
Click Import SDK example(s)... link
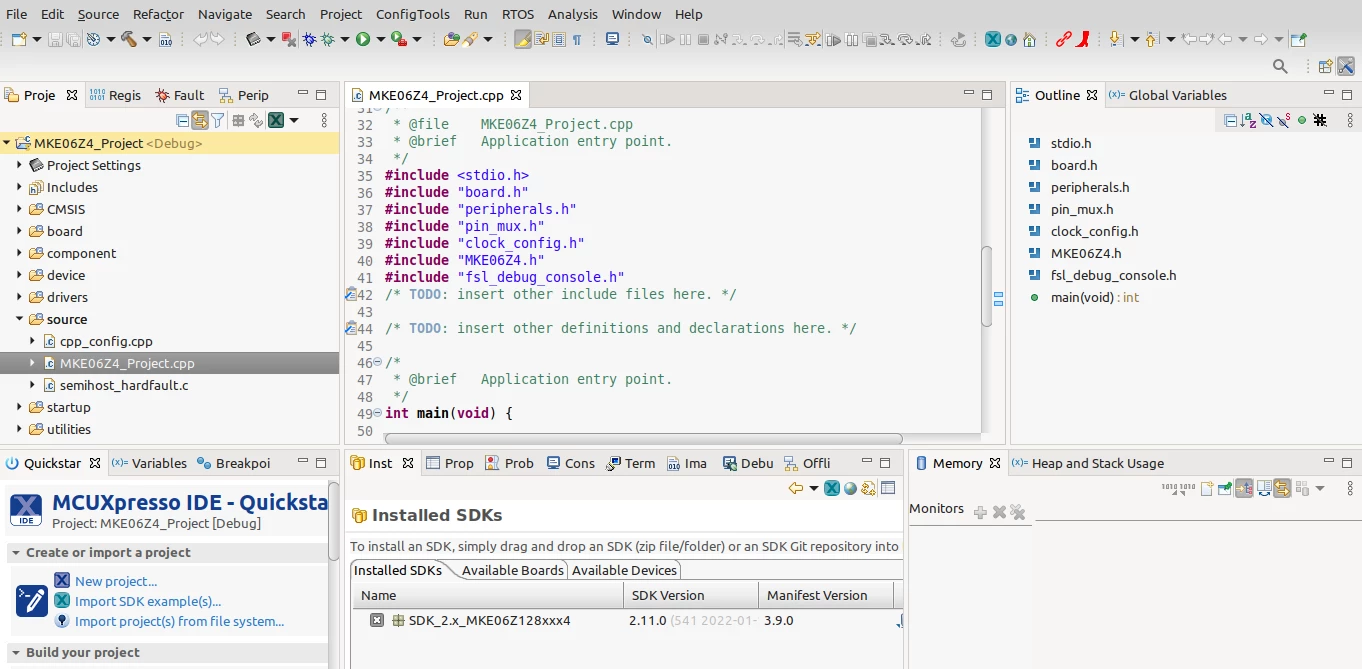click(x=148, y=601)
